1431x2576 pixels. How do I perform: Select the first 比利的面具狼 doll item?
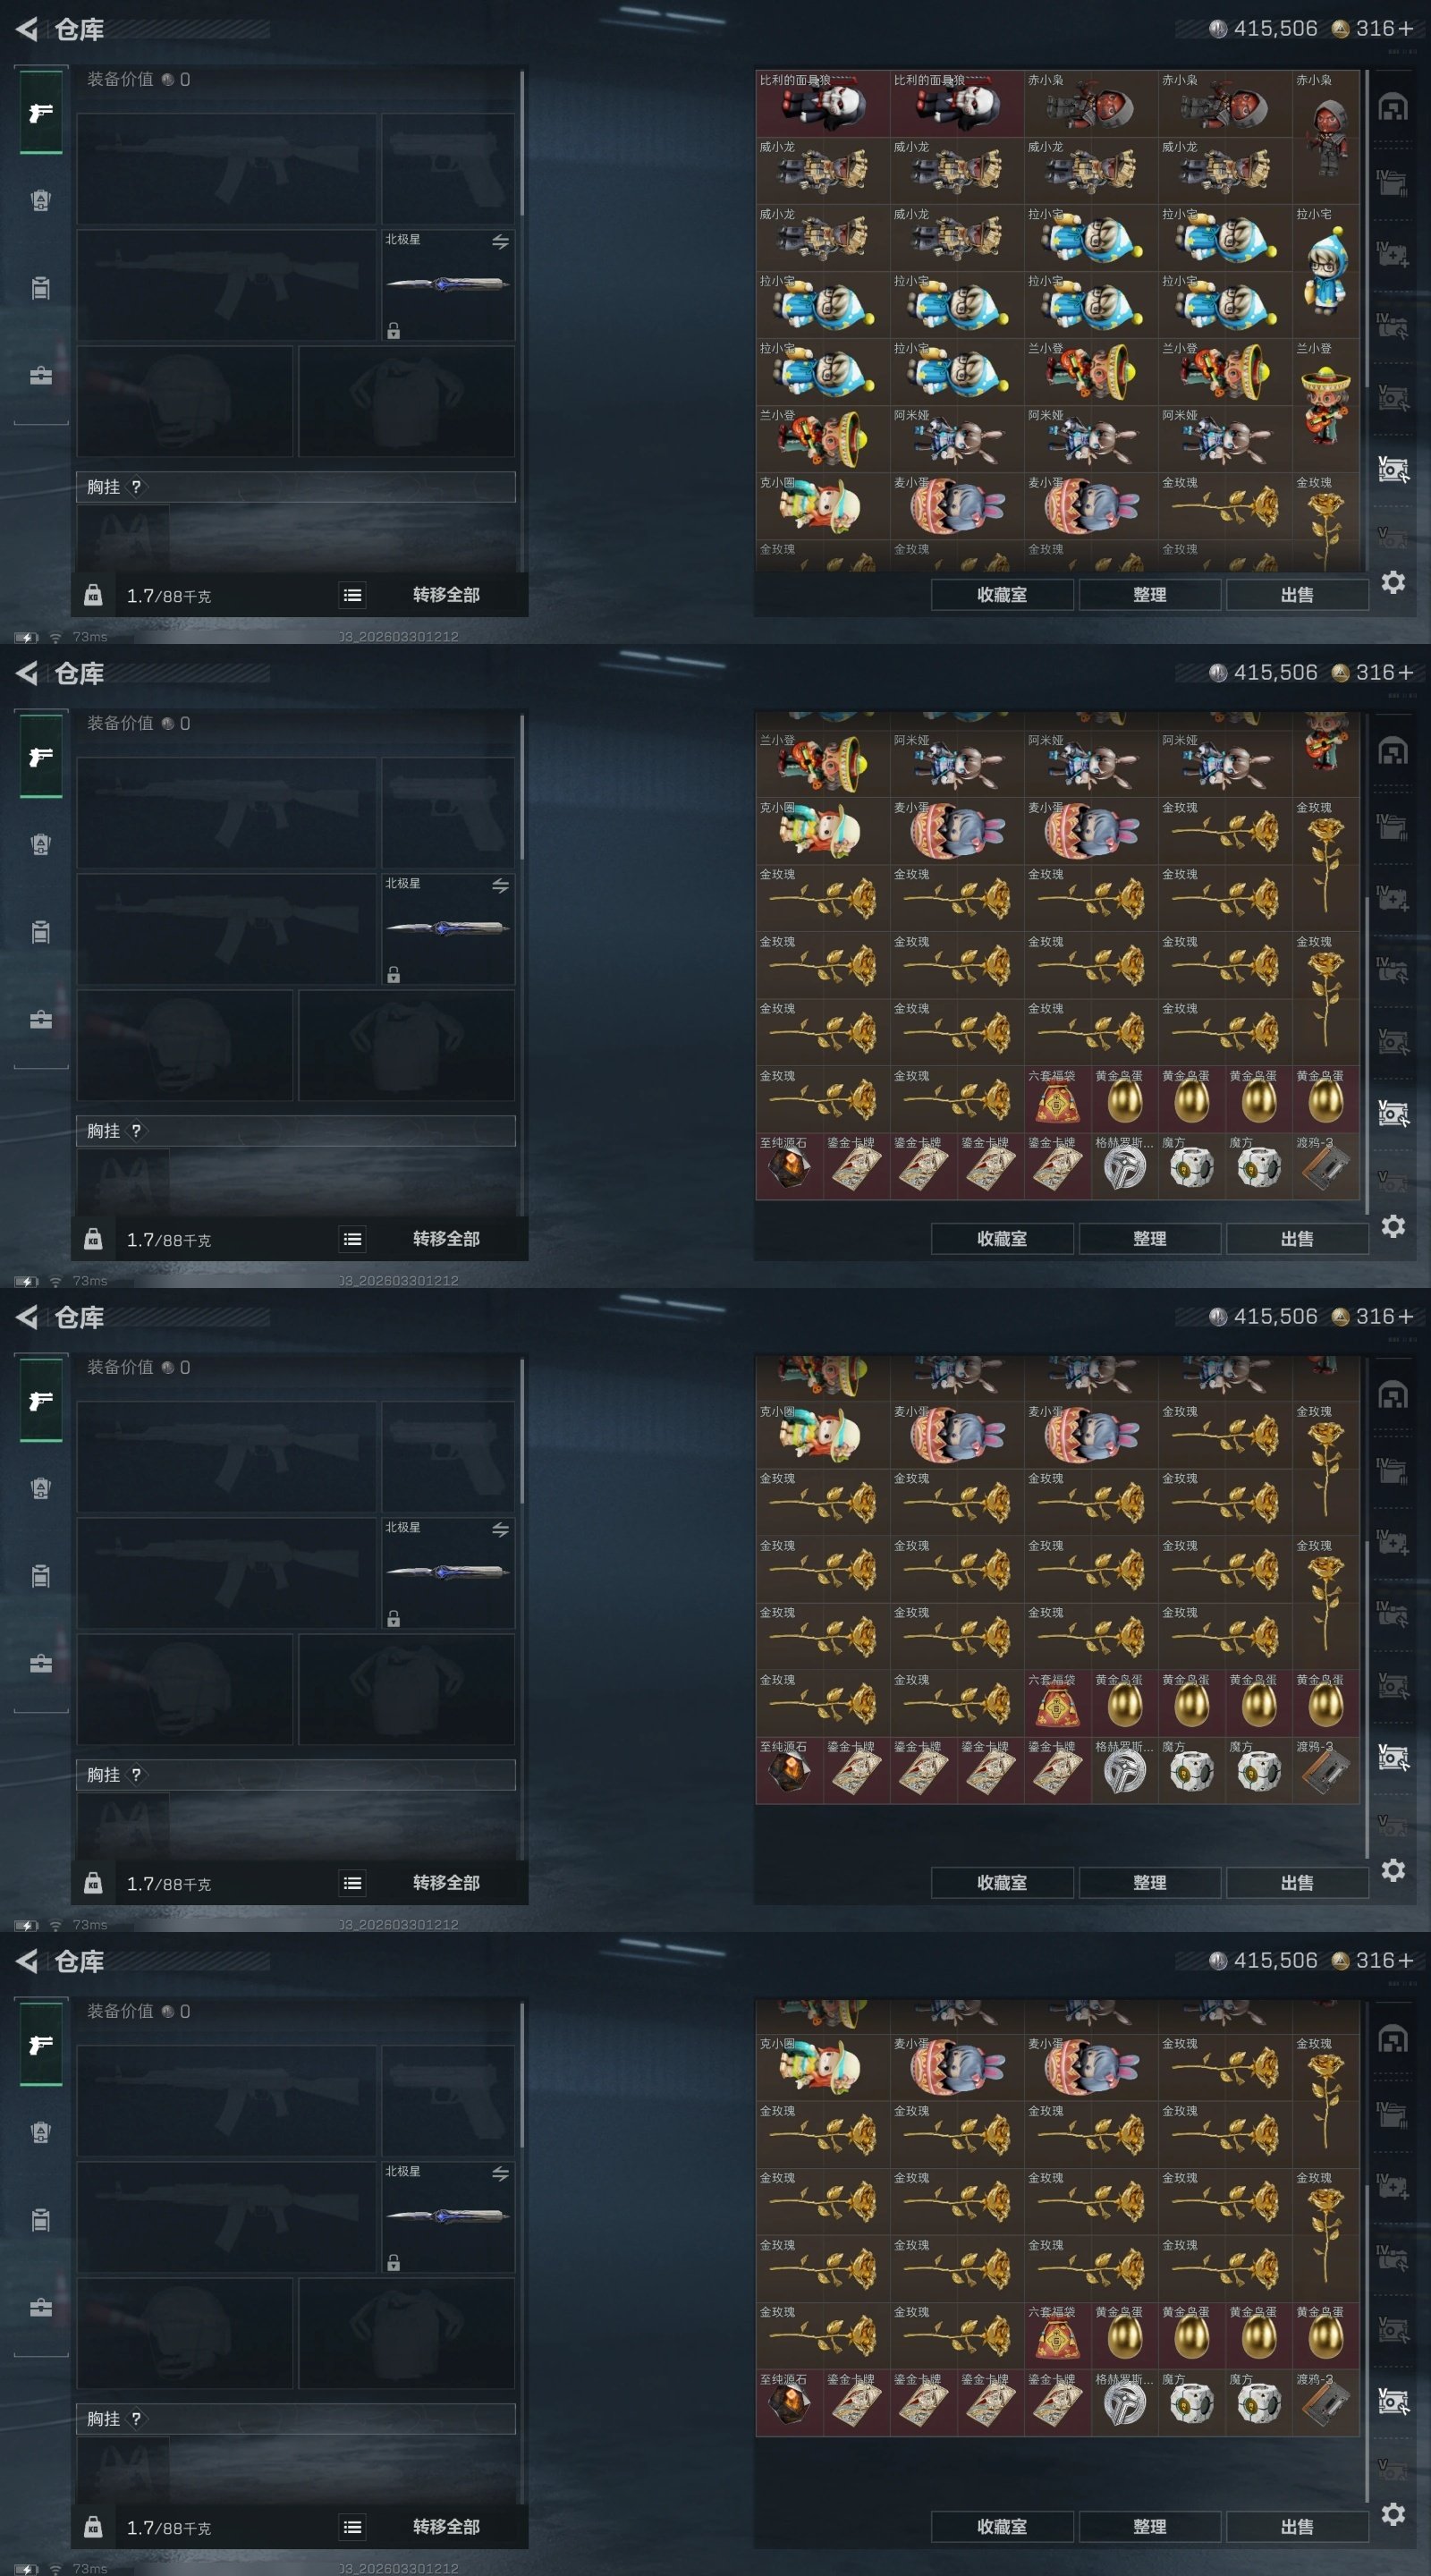[823, 103]
